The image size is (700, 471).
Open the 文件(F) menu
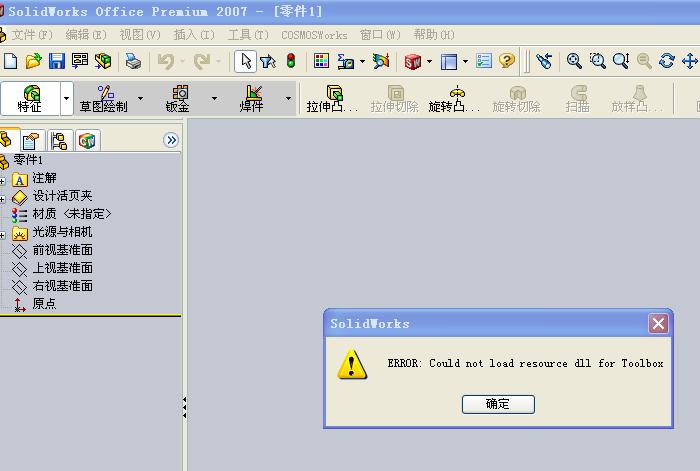(x=31, y=35)
